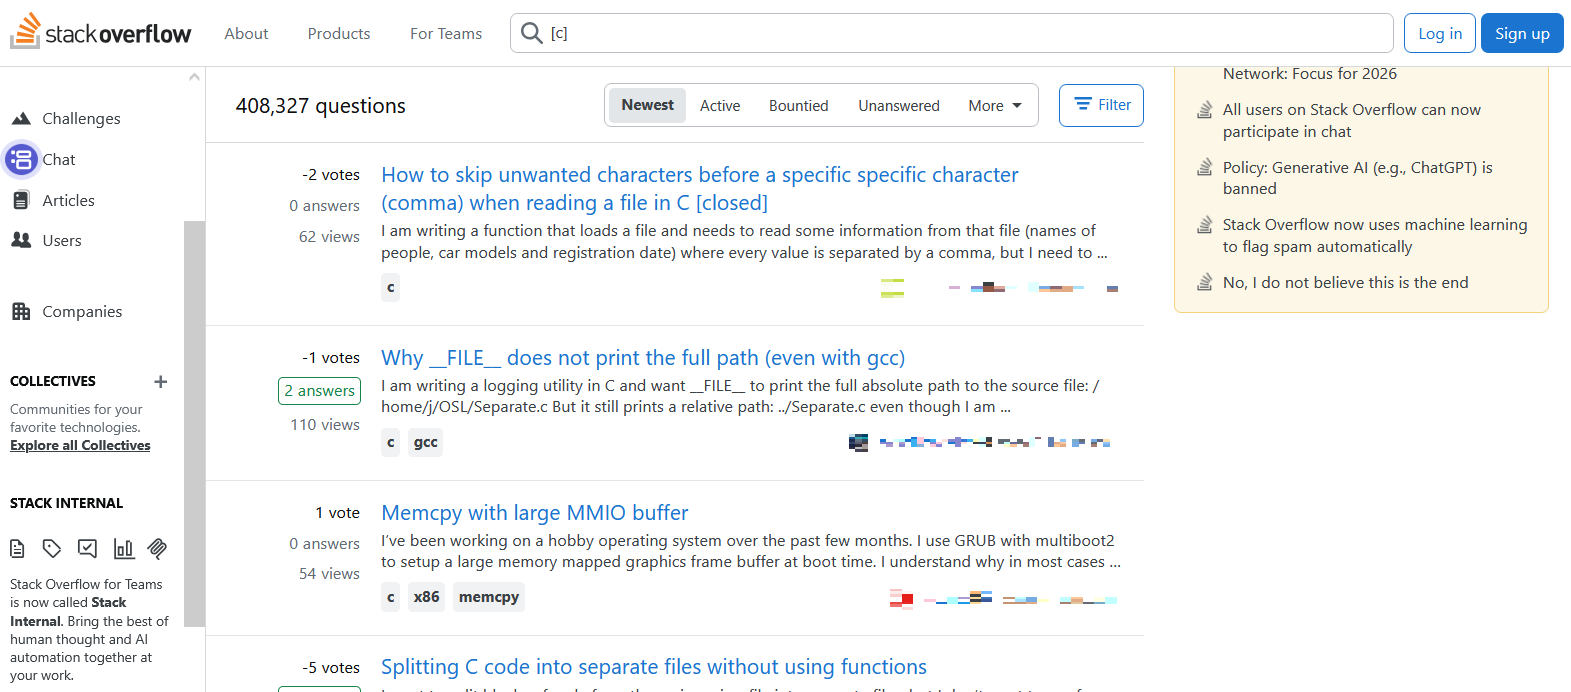
Task: Click the bar chart icon under Stack Internal
Action: coord(123,548)
